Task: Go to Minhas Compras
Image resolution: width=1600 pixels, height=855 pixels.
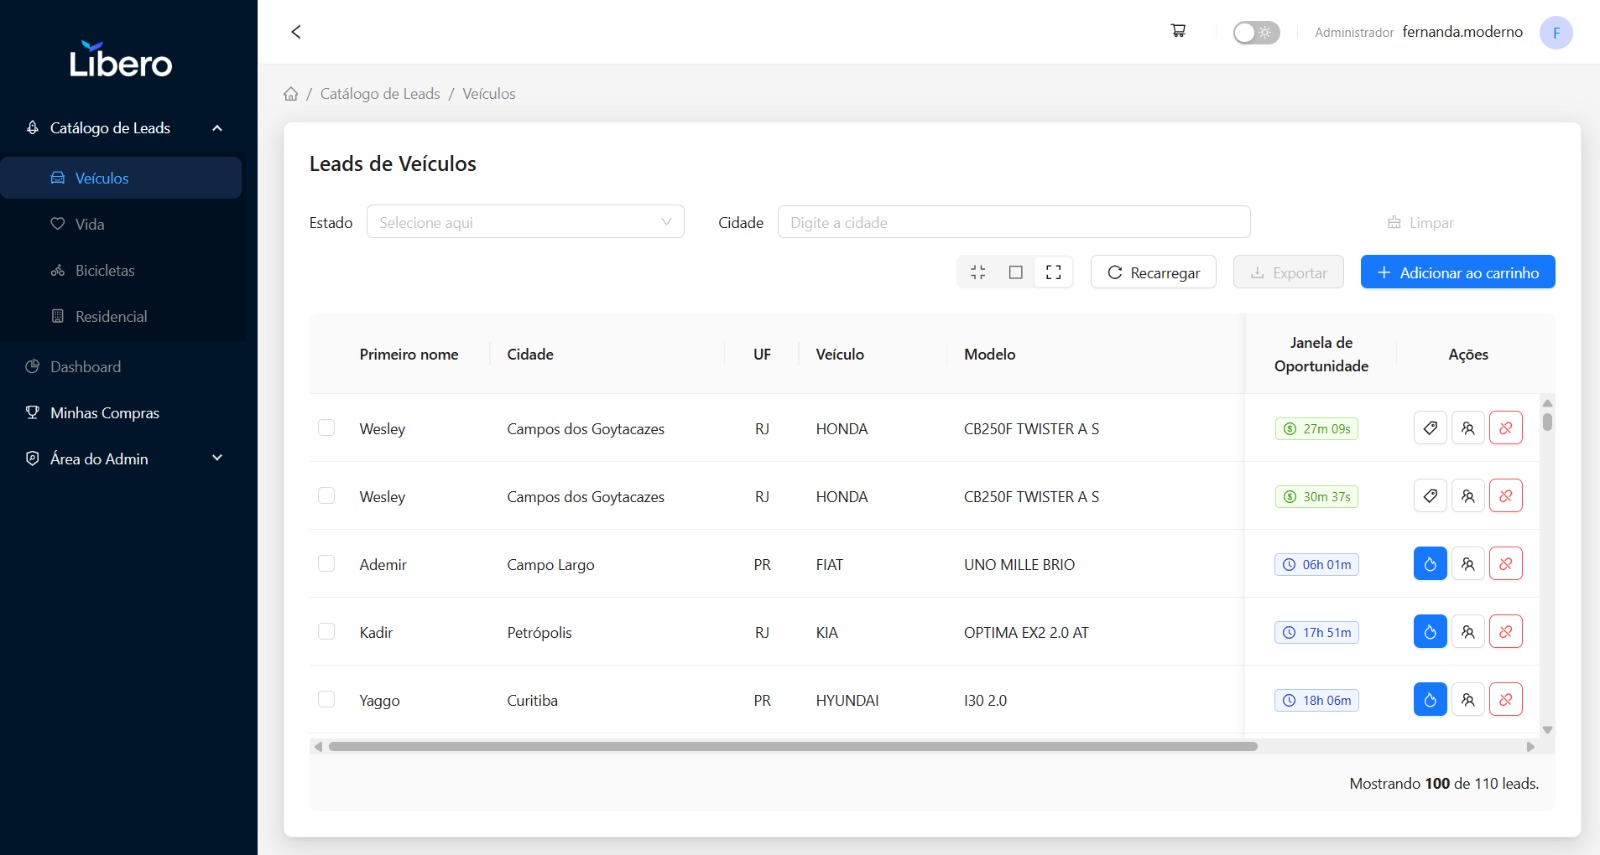Action: click(x=105, y=413)
